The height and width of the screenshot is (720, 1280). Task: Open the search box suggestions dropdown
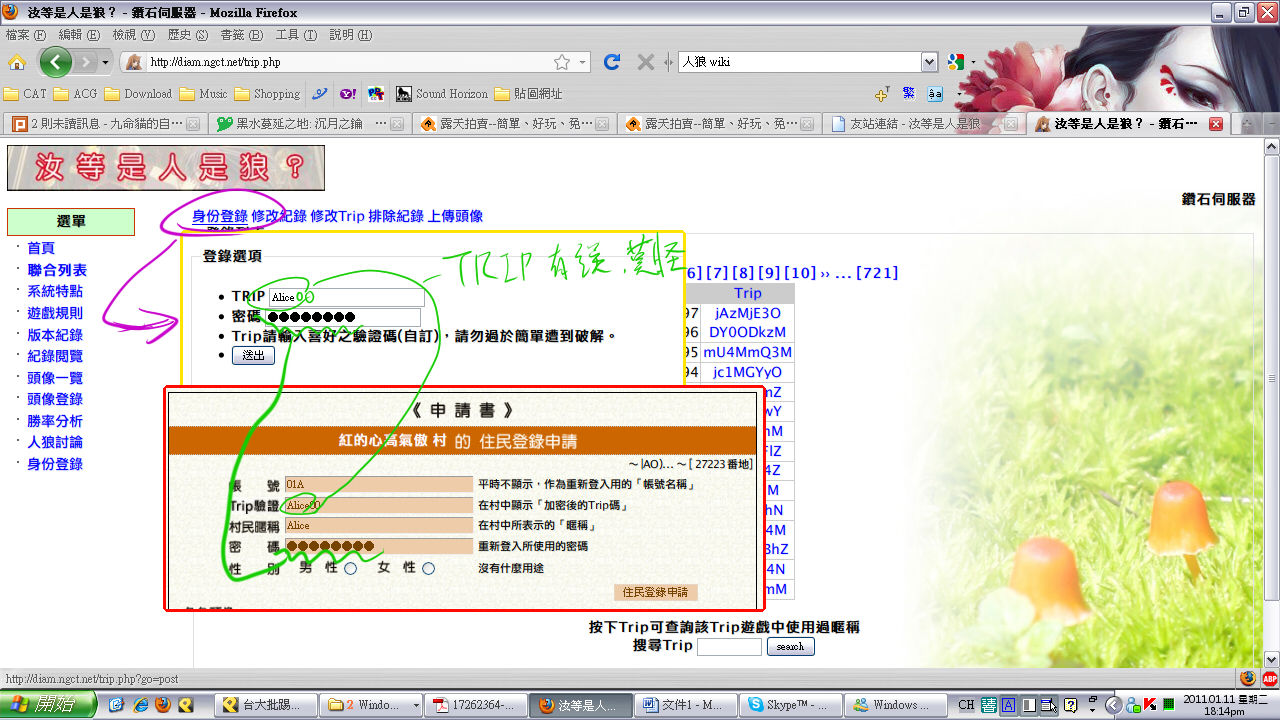(929, 62)
